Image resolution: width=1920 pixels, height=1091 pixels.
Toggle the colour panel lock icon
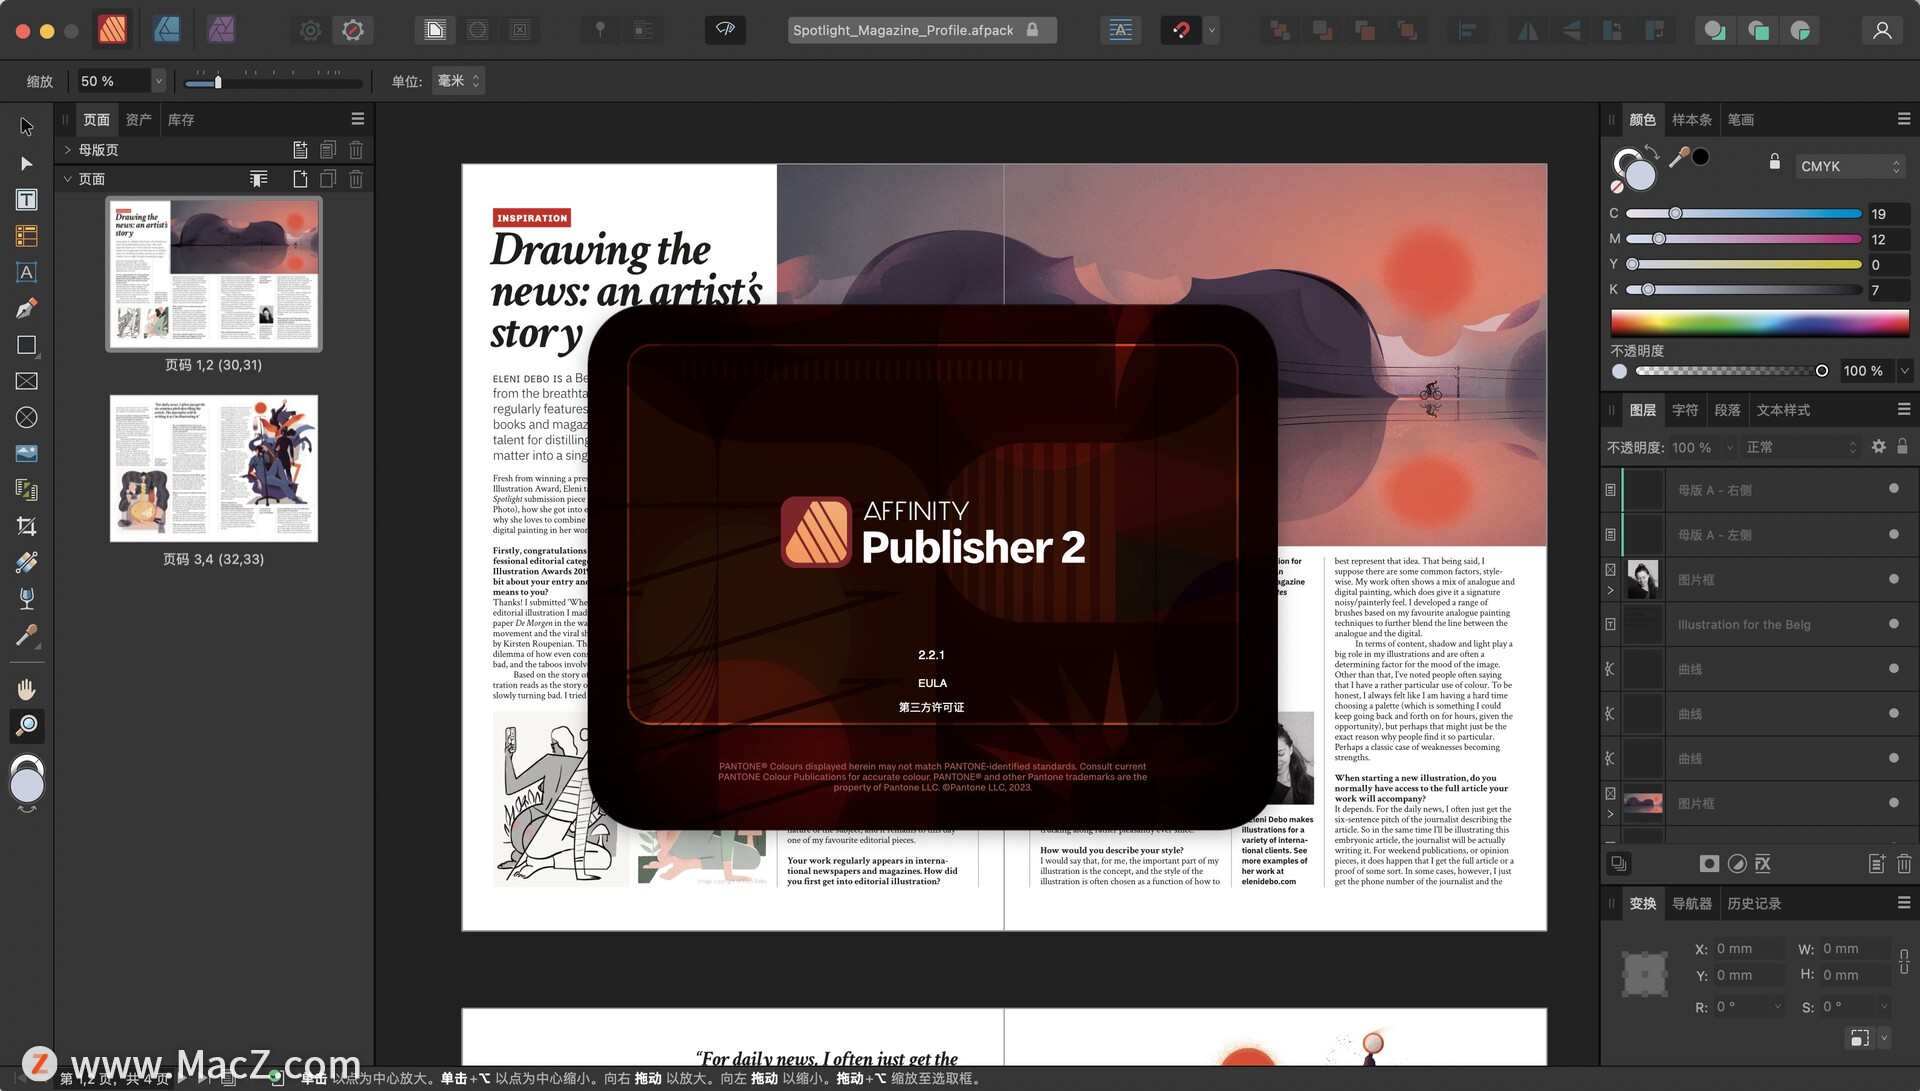pyautogui.click(x=1775, y=161)
